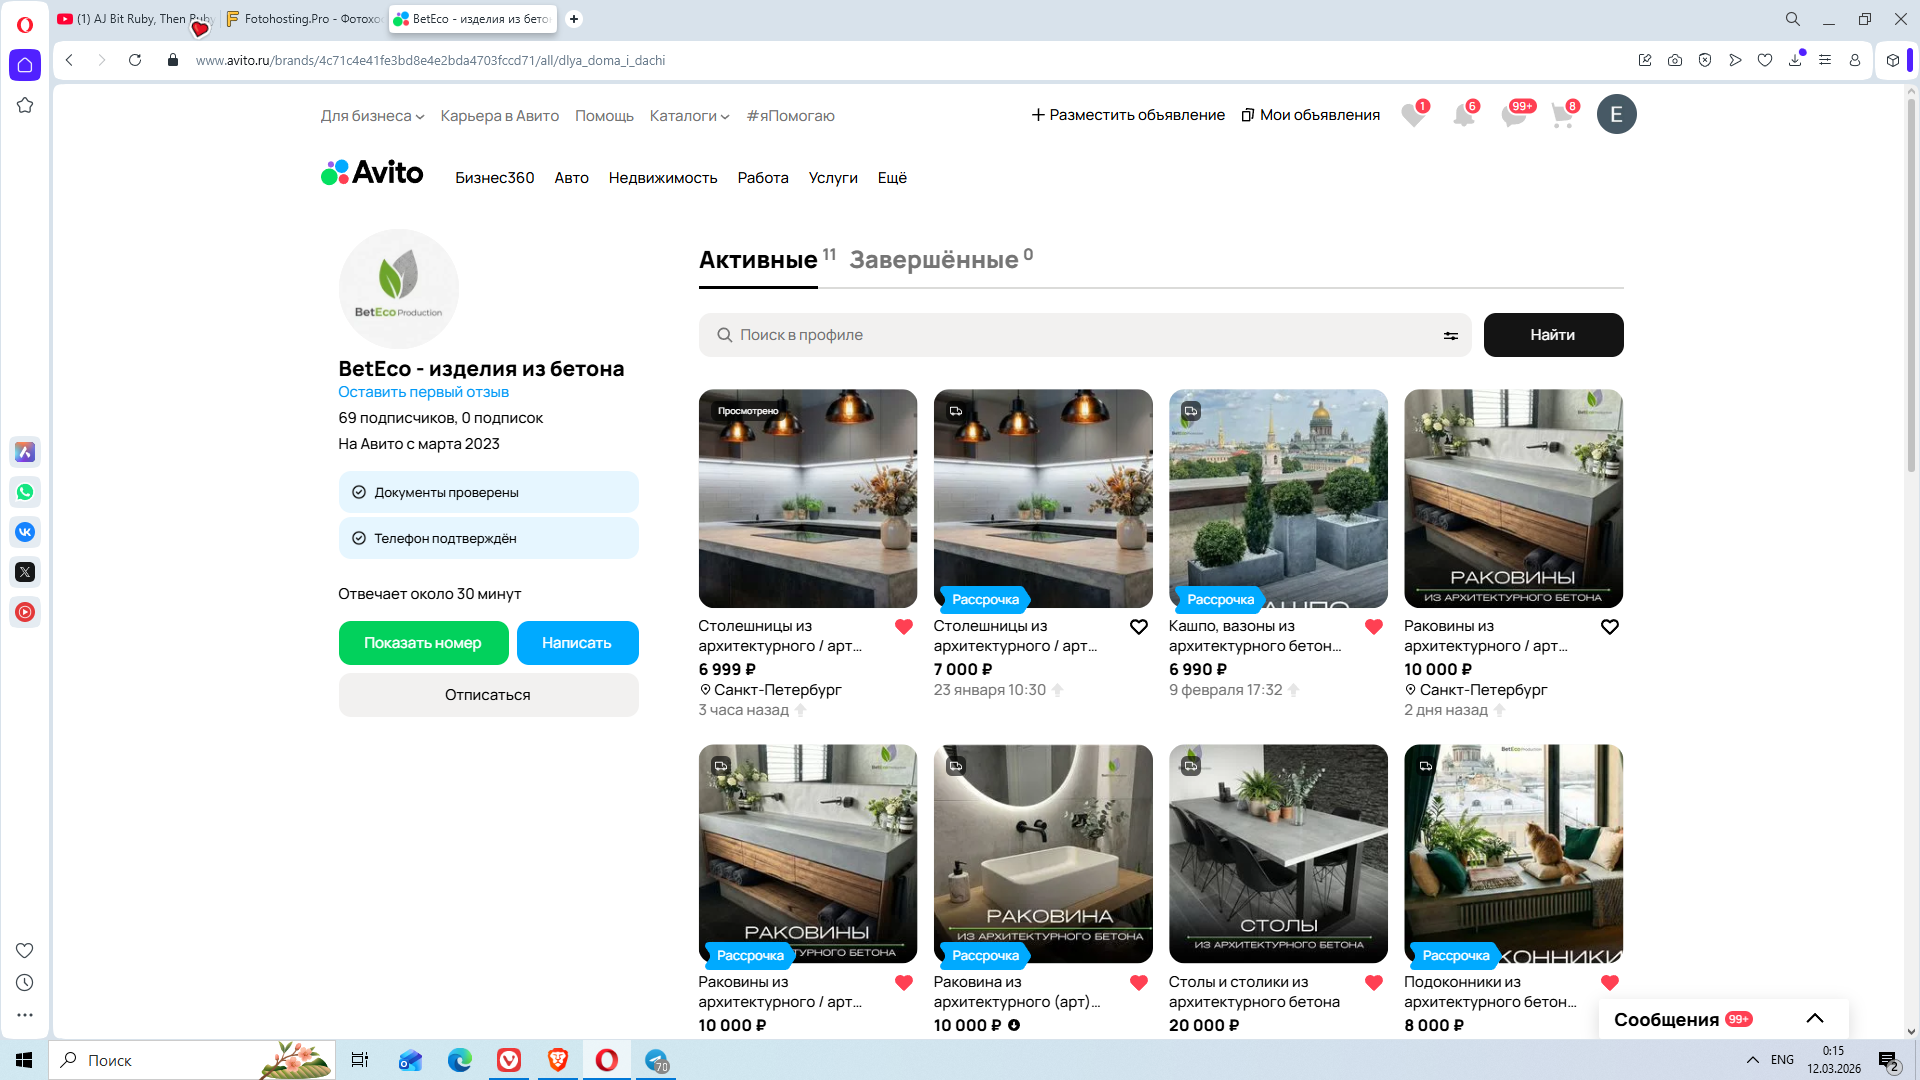Switch to the Завершённые tab
Screen dimensions: 1920x1080
click(934, 260)
